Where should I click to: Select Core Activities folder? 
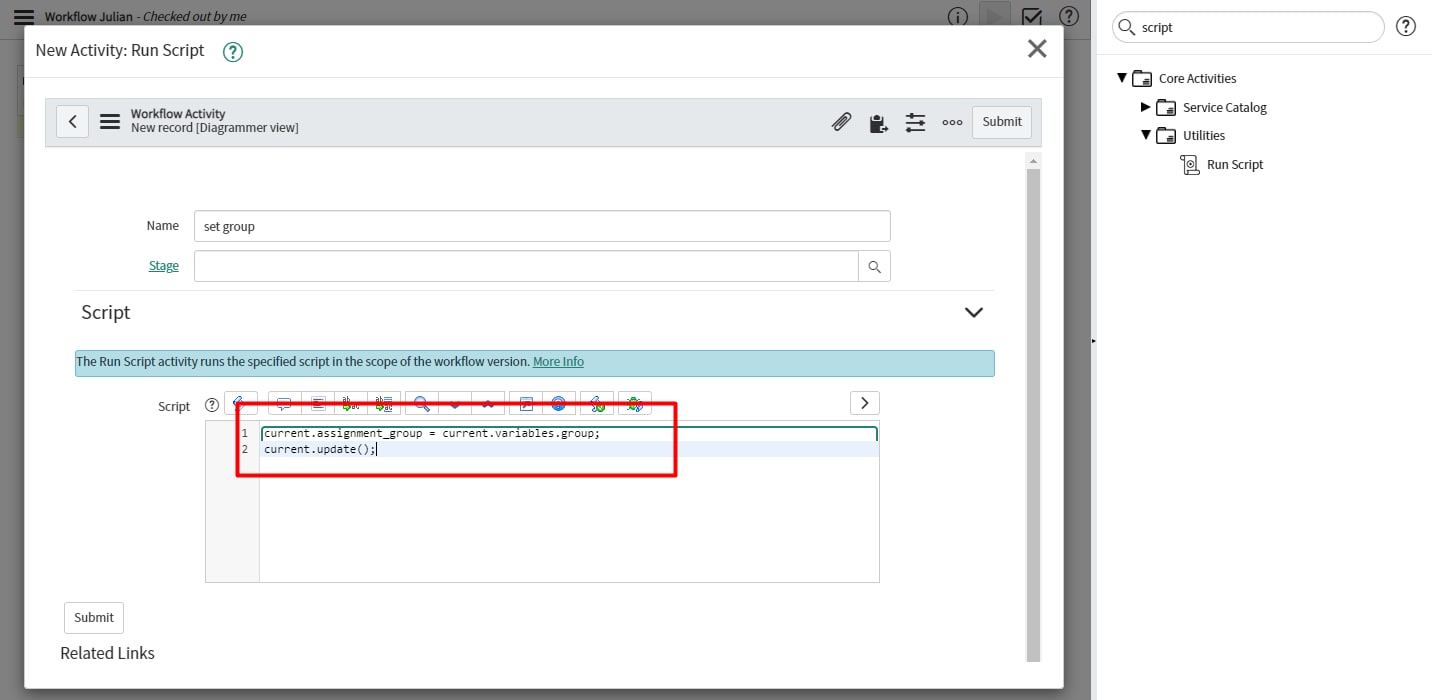[1185, 79]
